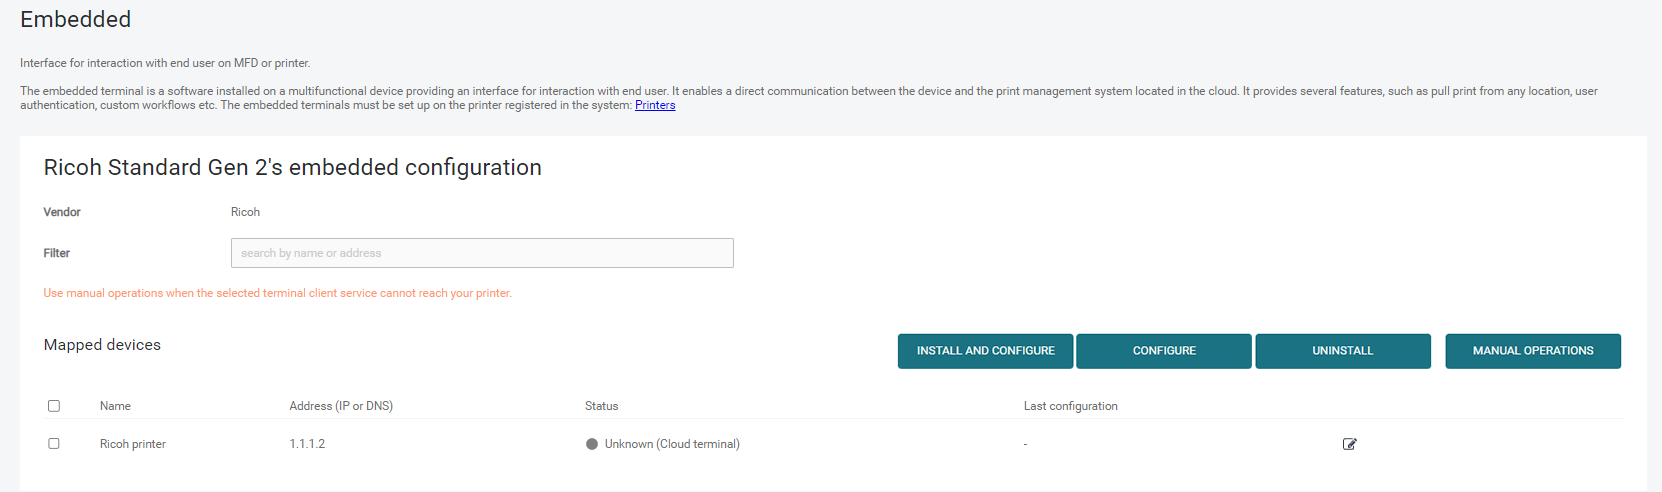Screen dimensions: 1662x492
Task: Click the Address (IP or DNS) column header
Action: [x=341, y=406]
